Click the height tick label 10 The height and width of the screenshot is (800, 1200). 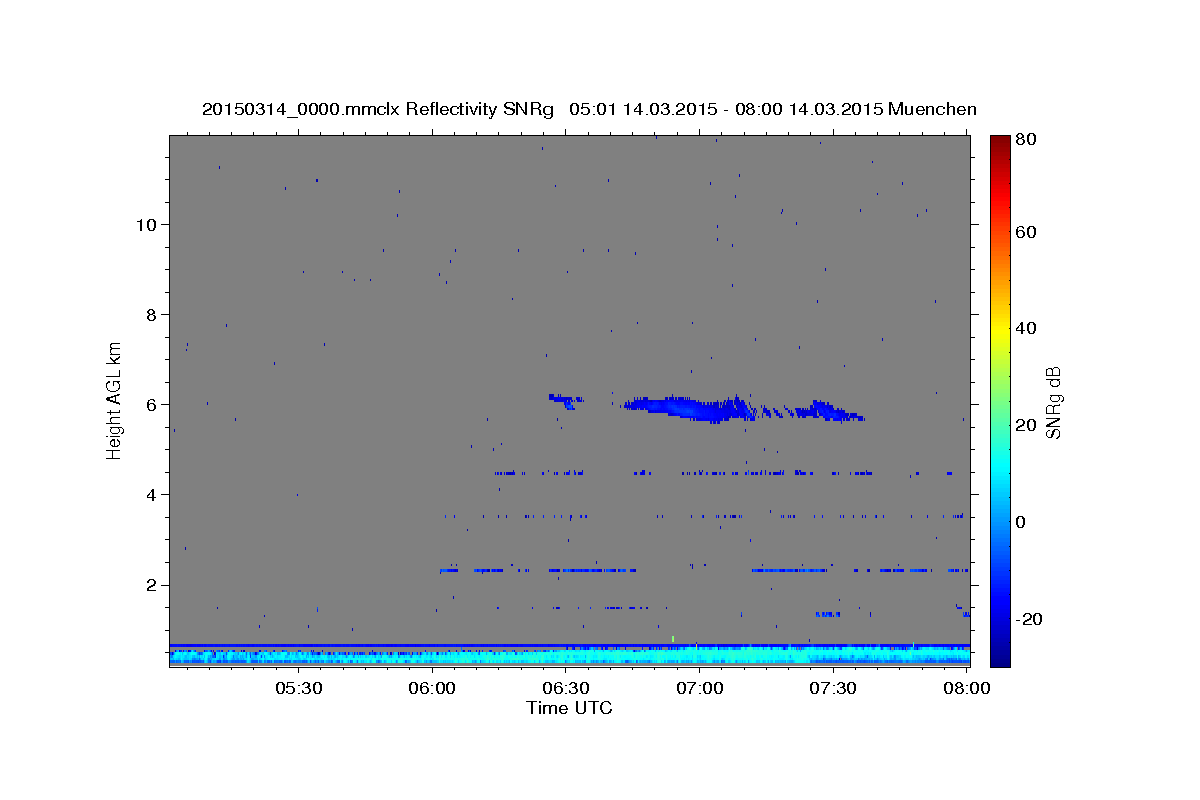point(145,224)
